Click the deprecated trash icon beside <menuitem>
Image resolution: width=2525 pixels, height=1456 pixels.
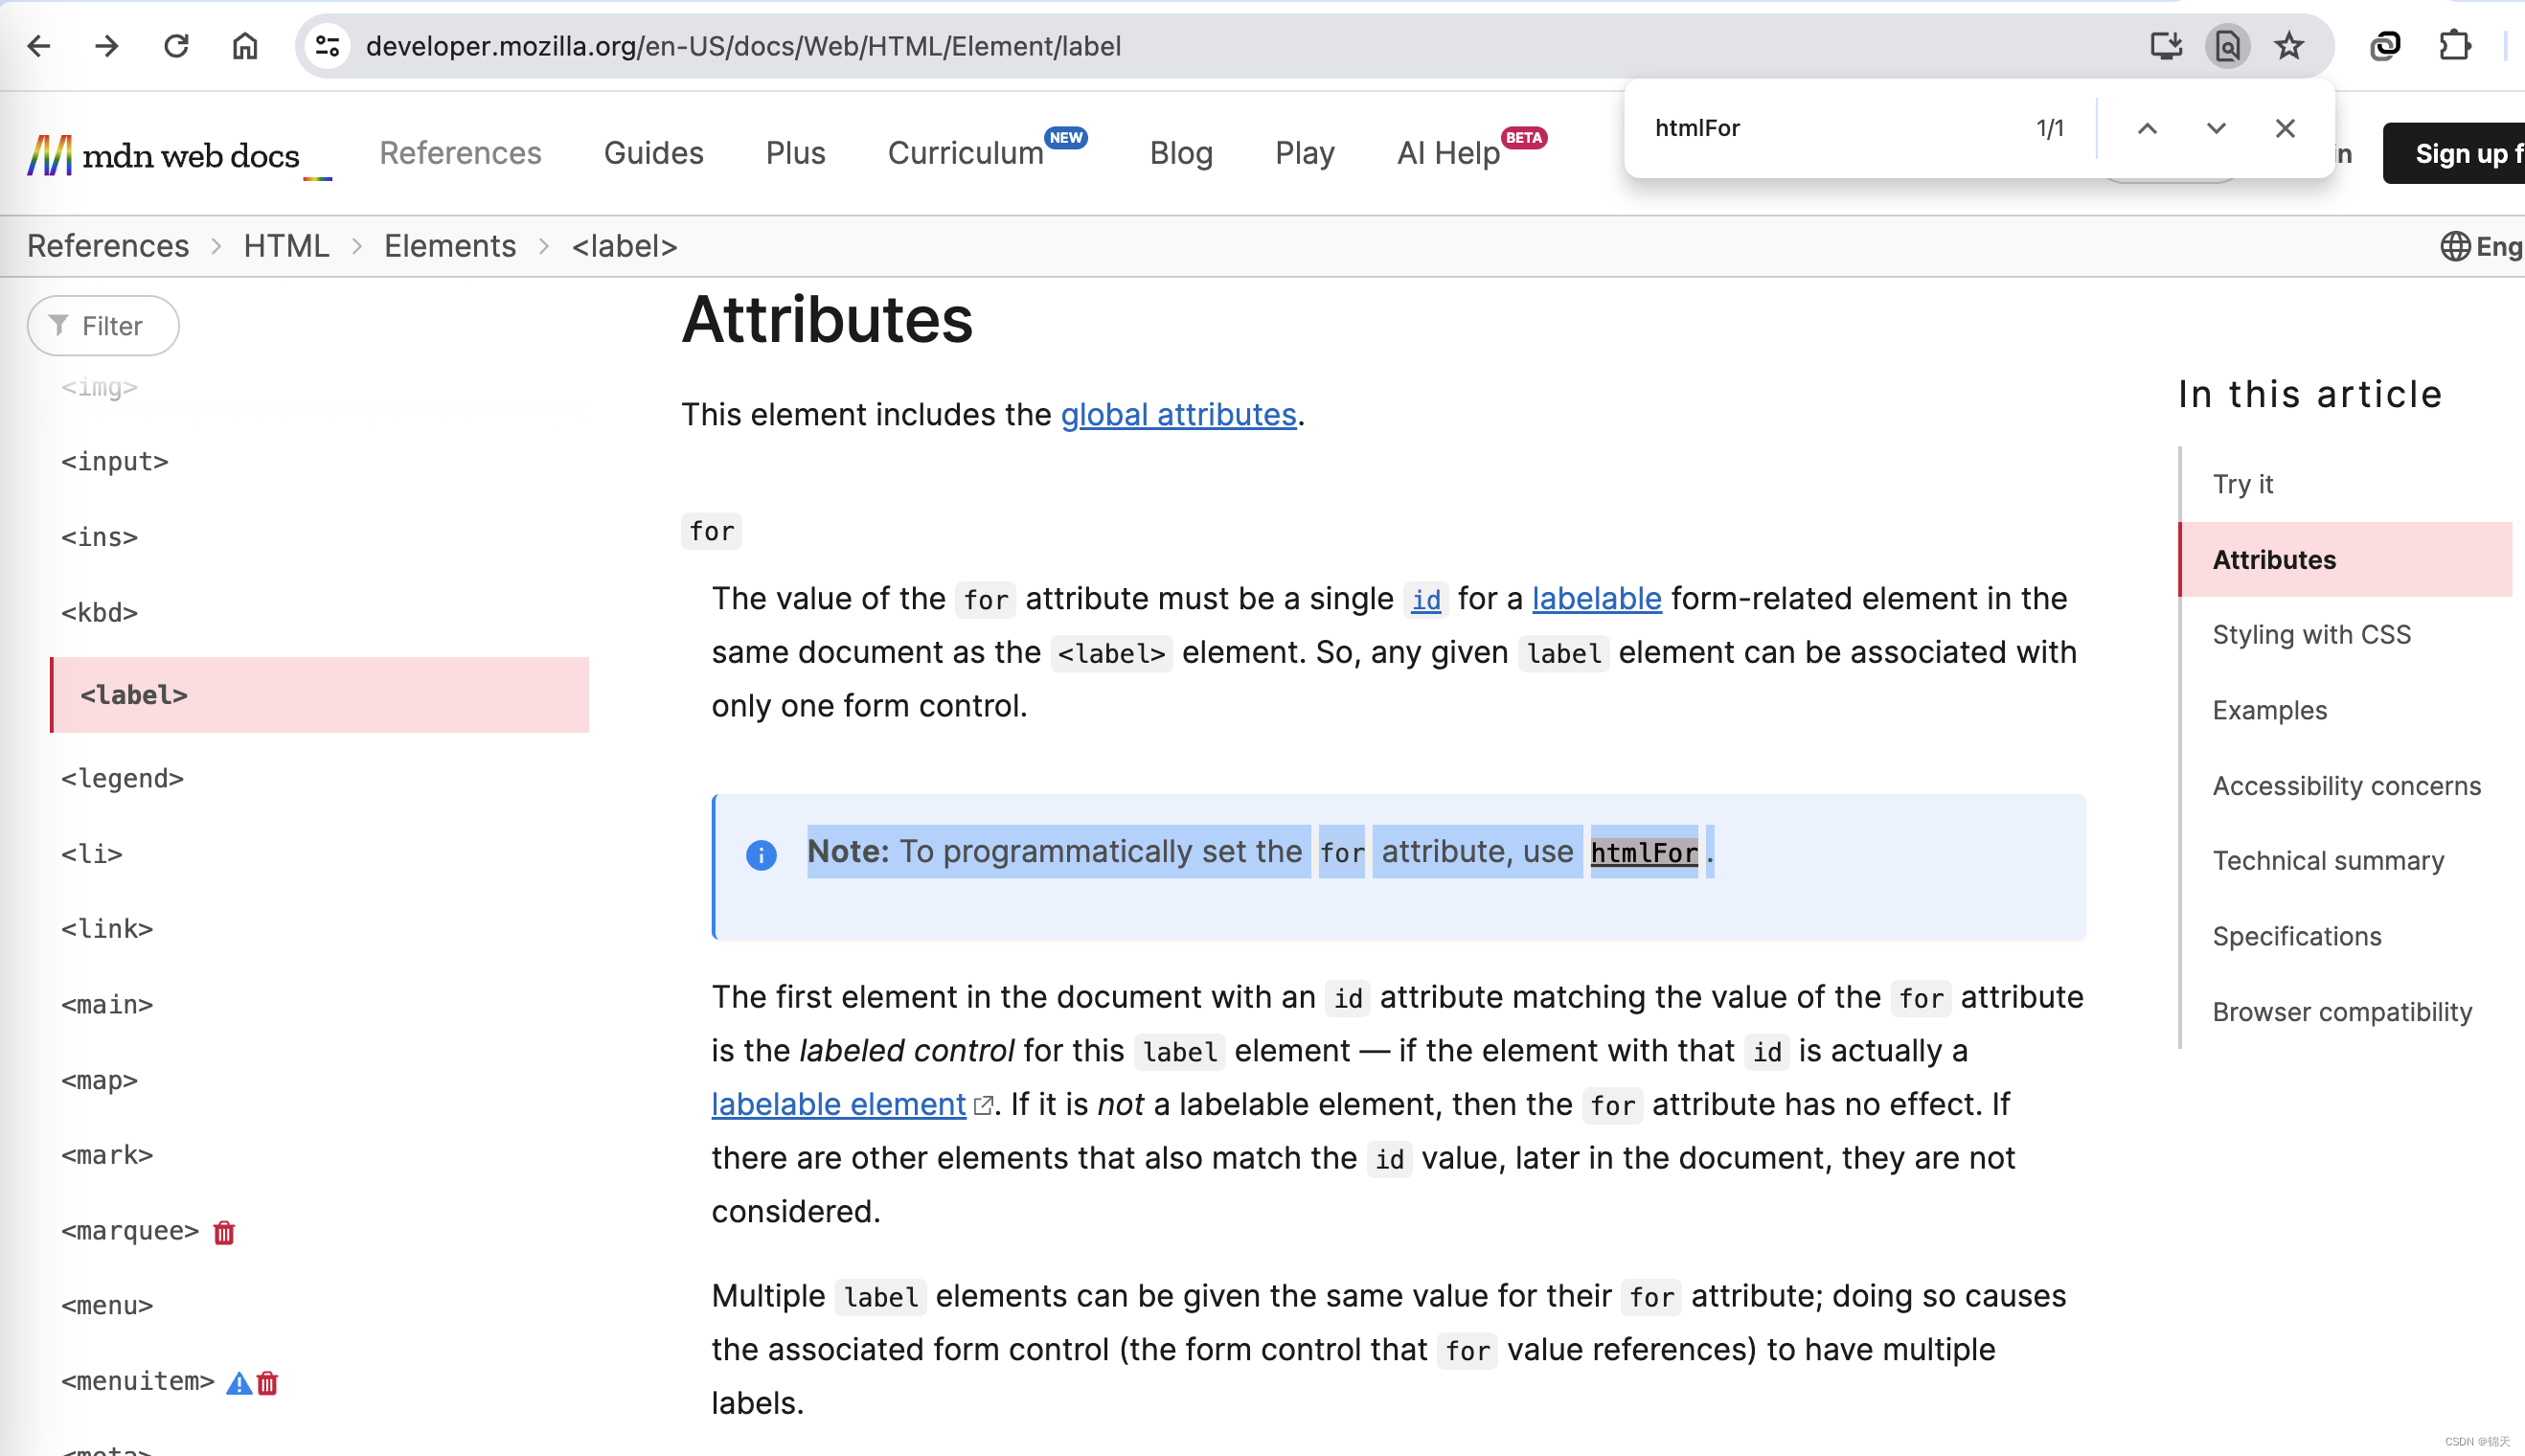click(x=267, y=1383)
